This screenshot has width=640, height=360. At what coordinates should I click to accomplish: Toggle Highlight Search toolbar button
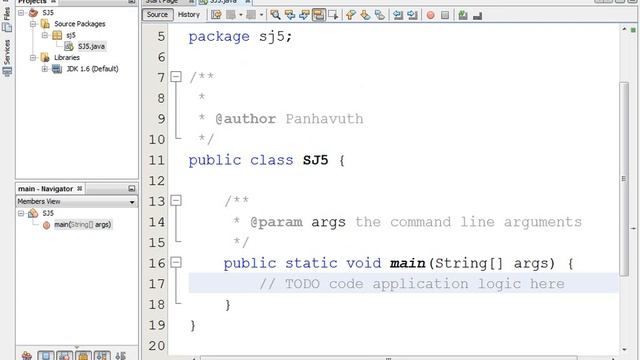(318, 15)
